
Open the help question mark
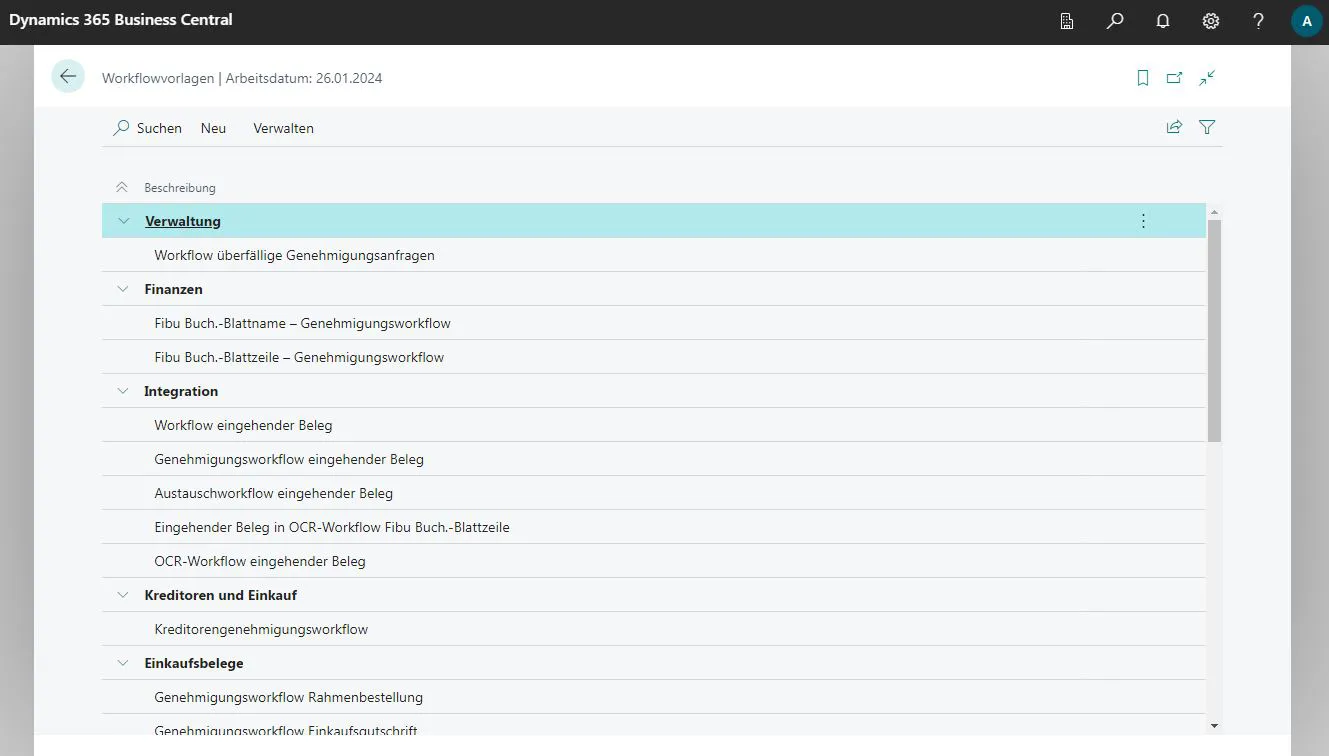[x=1259, y=21]
